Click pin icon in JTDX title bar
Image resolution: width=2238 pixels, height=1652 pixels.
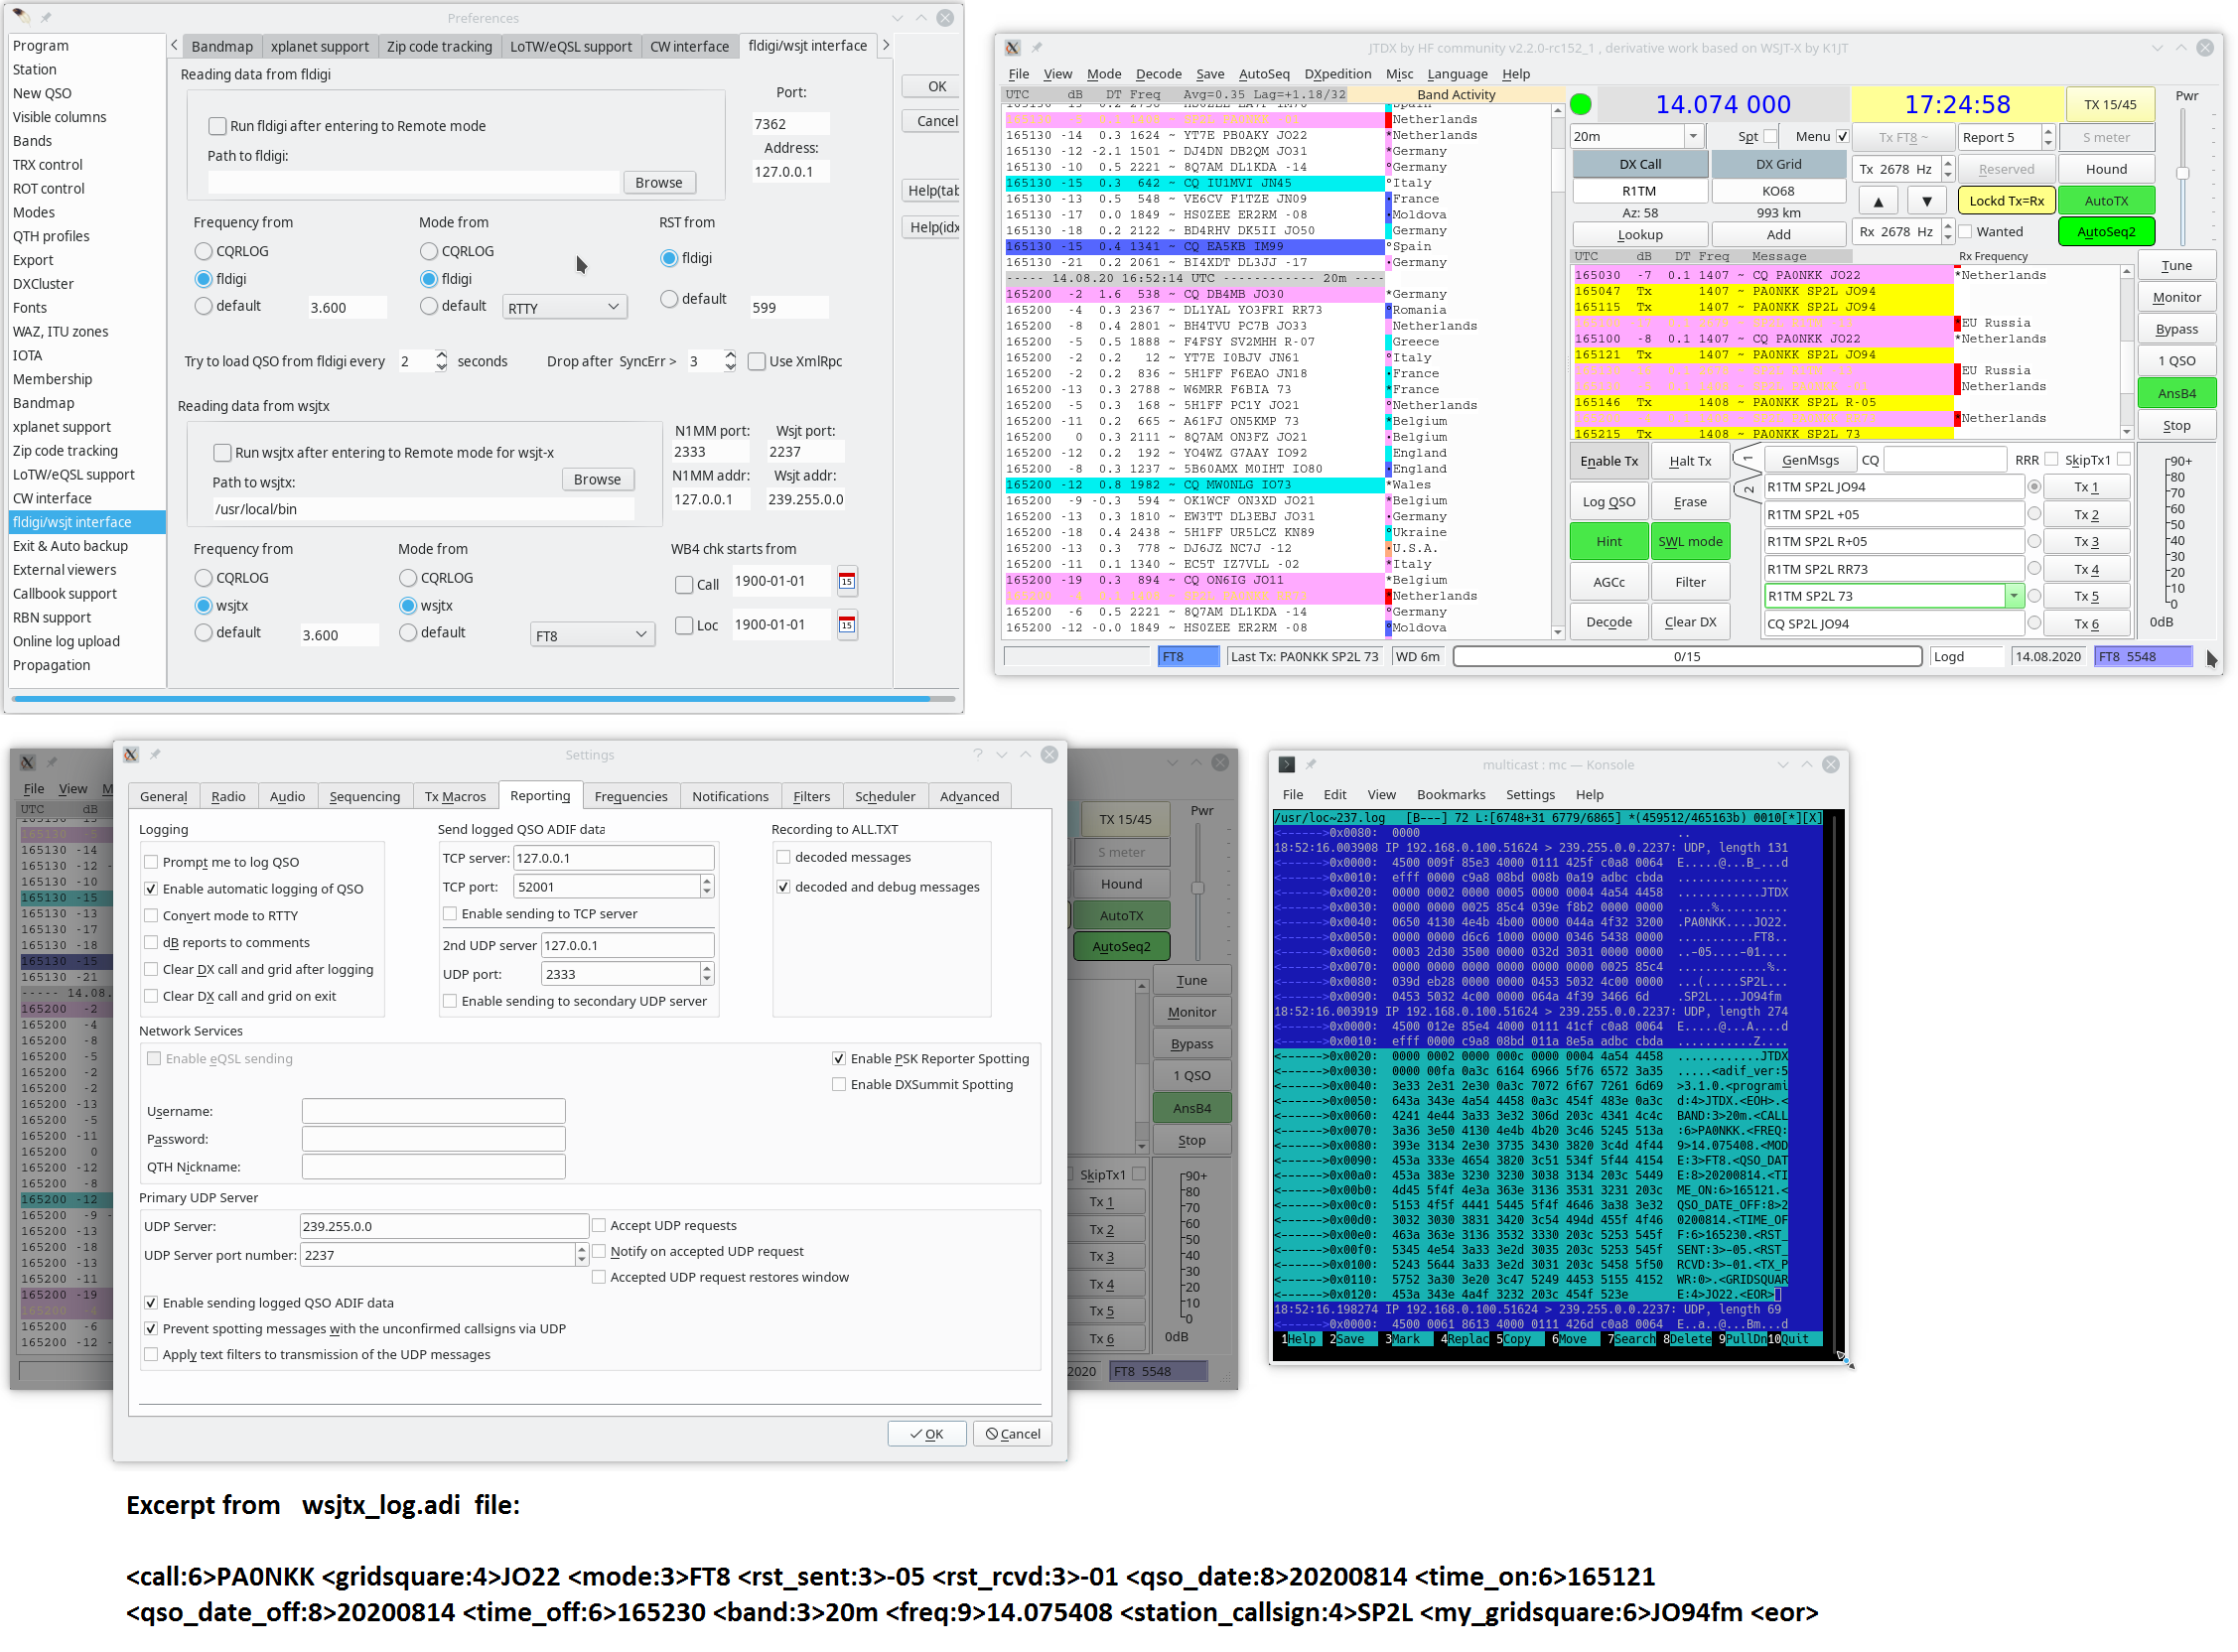pos(1037,48)
